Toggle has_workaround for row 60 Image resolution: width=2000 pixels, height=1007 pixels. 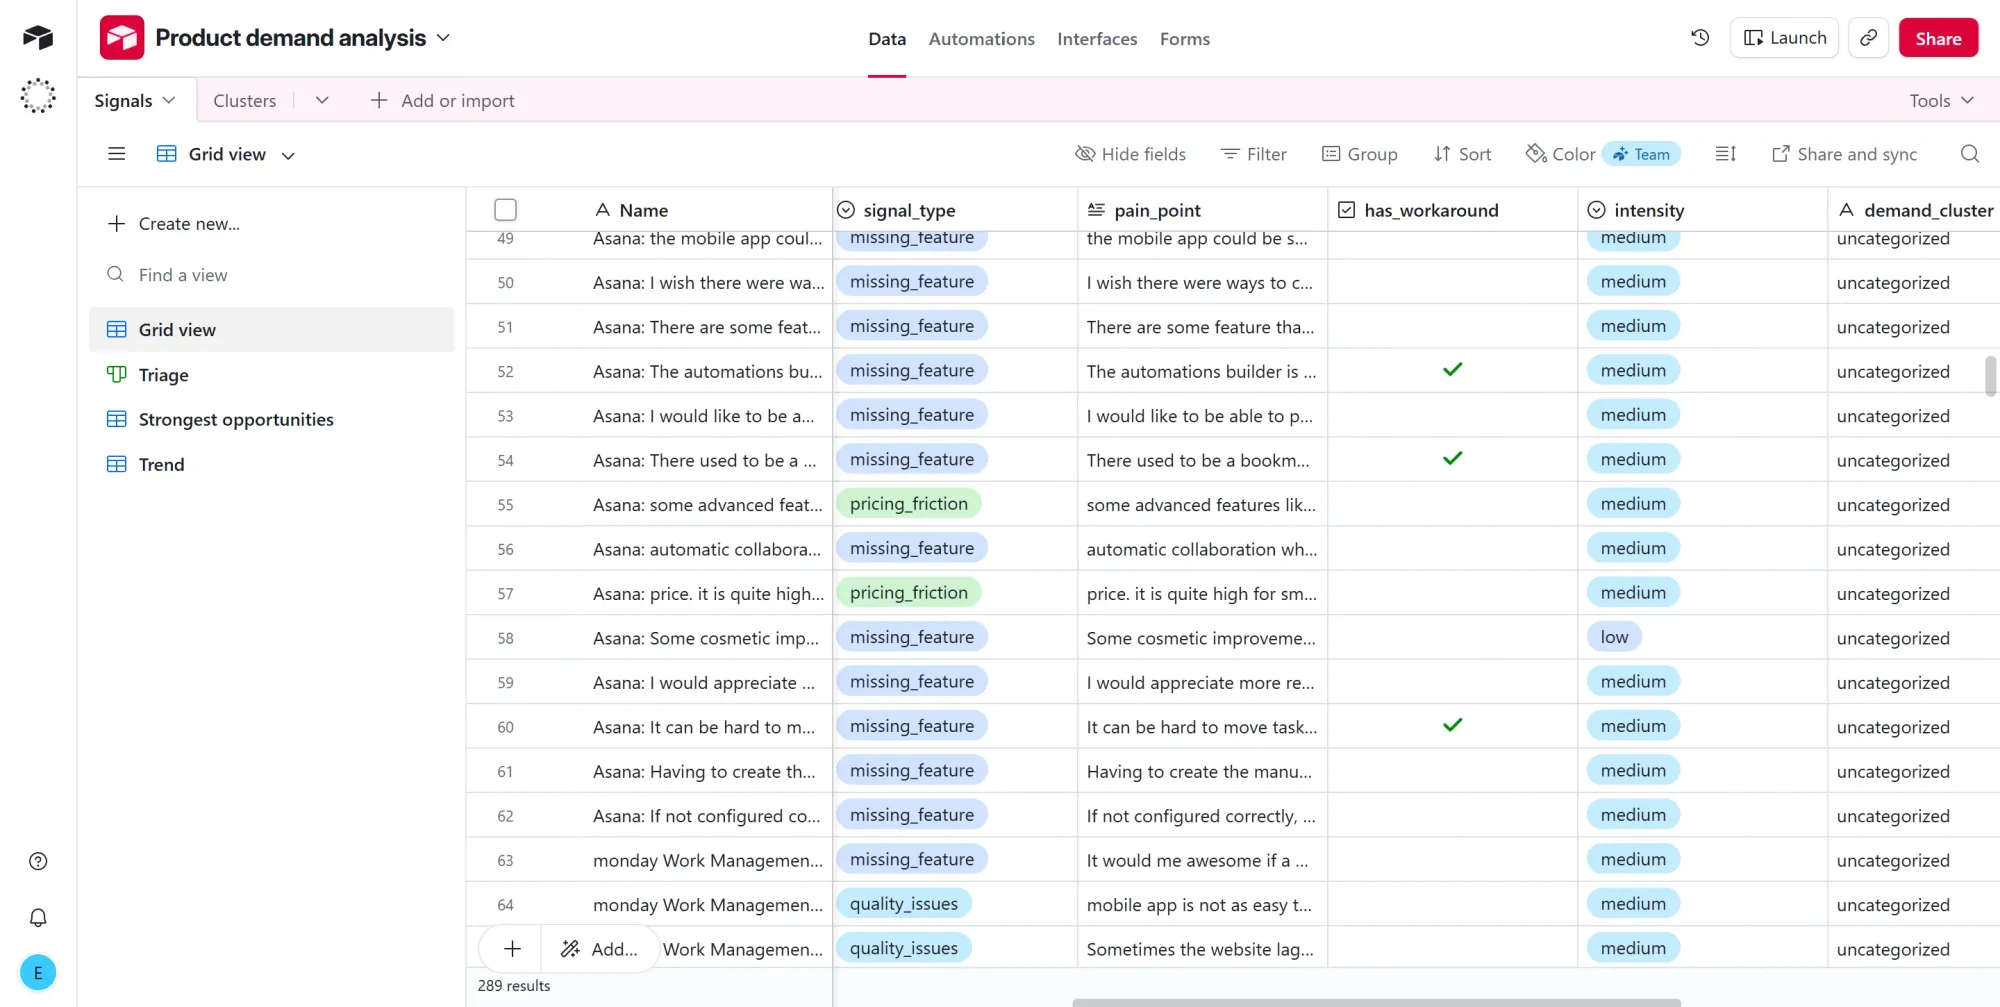[1453, 727]
